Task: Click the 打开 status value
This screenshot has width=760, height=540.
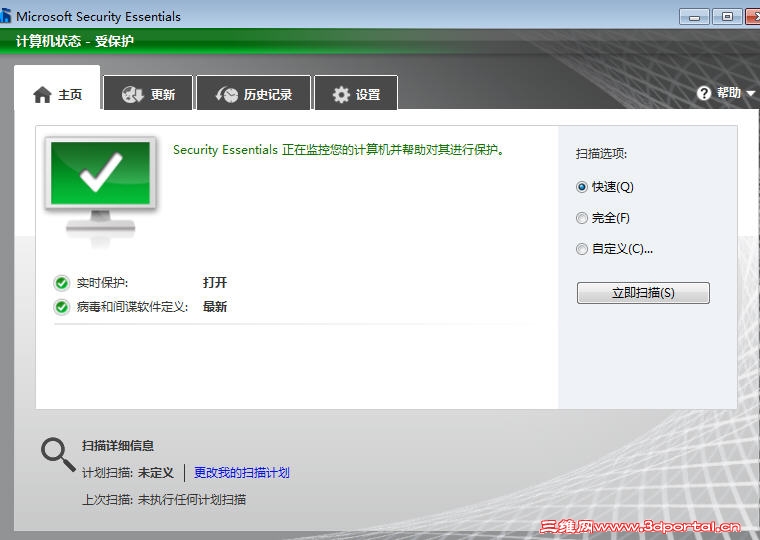Action: [x=215, y=282]
